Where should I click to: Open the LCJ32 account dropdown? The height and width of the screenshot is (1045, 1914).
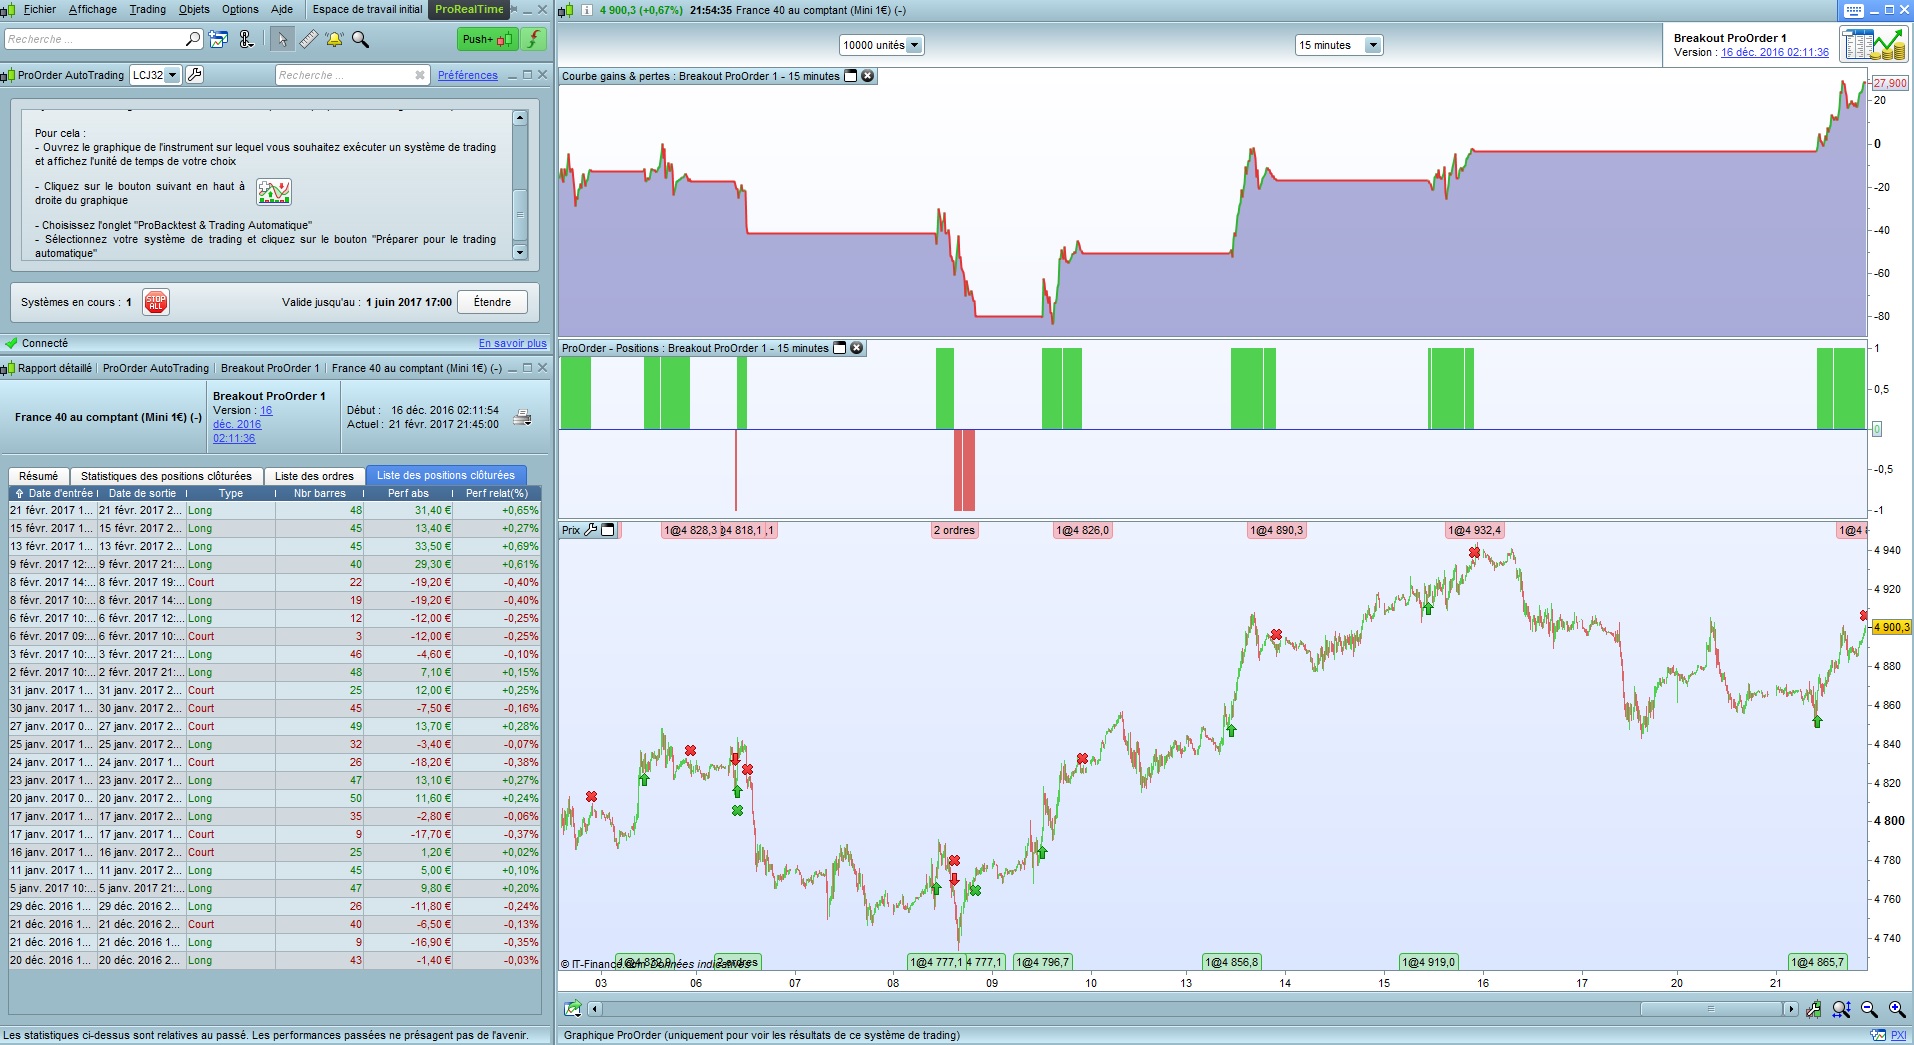coord(172,75)
